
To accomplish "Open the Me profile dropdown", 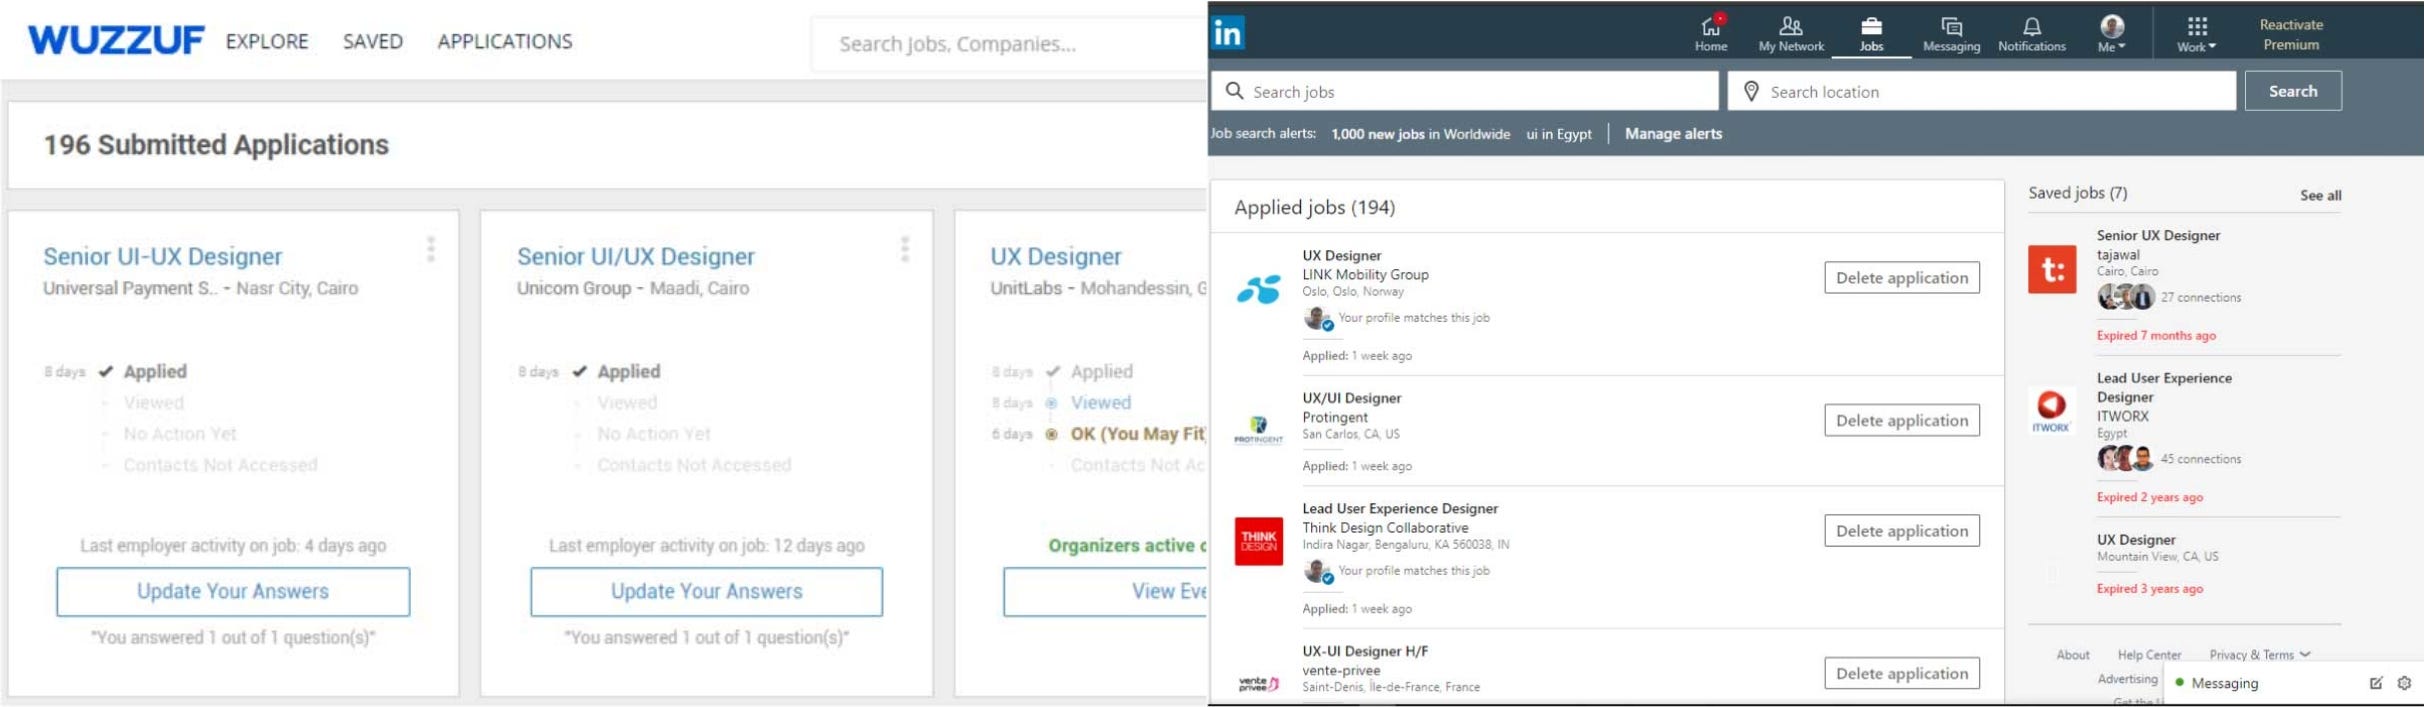I will [x=2111, y=33].
